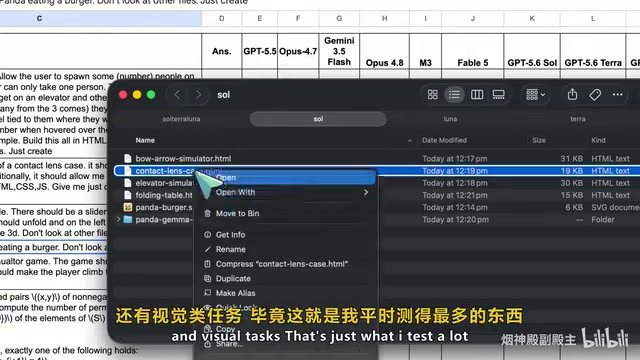Choose Rename in context menu
Screen dimensions: 640x360
coord(231,249)
